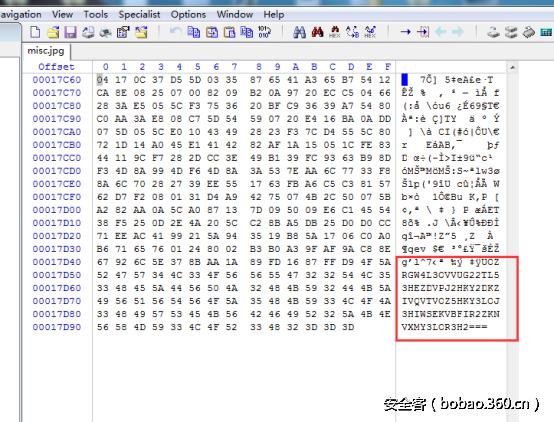Click the Modify Data 101/010 icon
This screenshot has height=422, width=554.
264,32
